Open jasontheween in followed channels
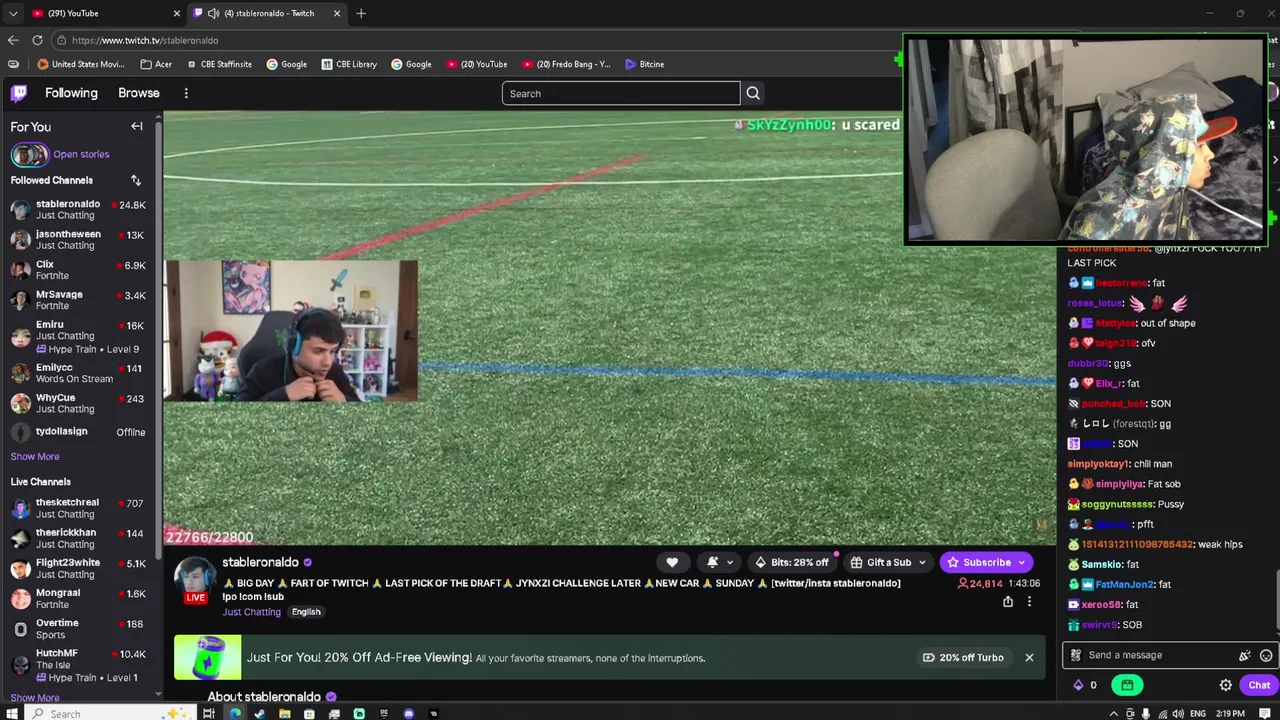1280x720 pixels. click(80, 240)
